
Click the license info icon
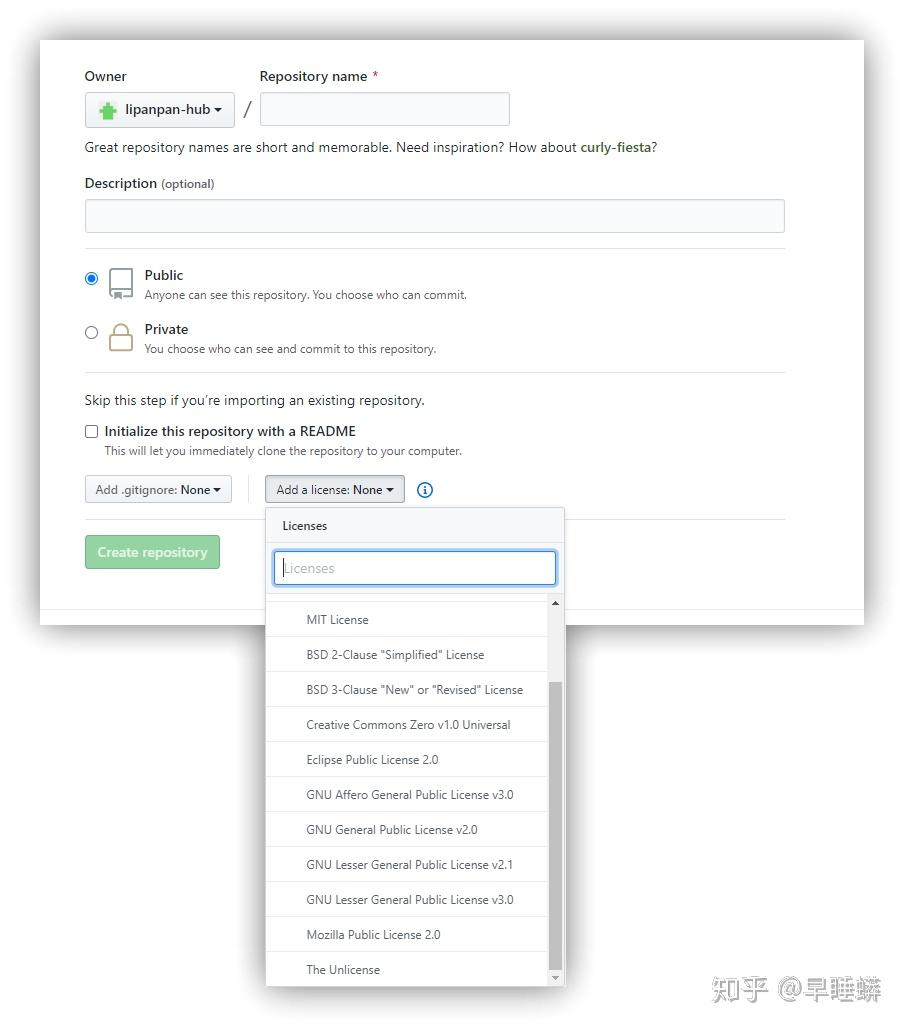click(x=425, y=490)
